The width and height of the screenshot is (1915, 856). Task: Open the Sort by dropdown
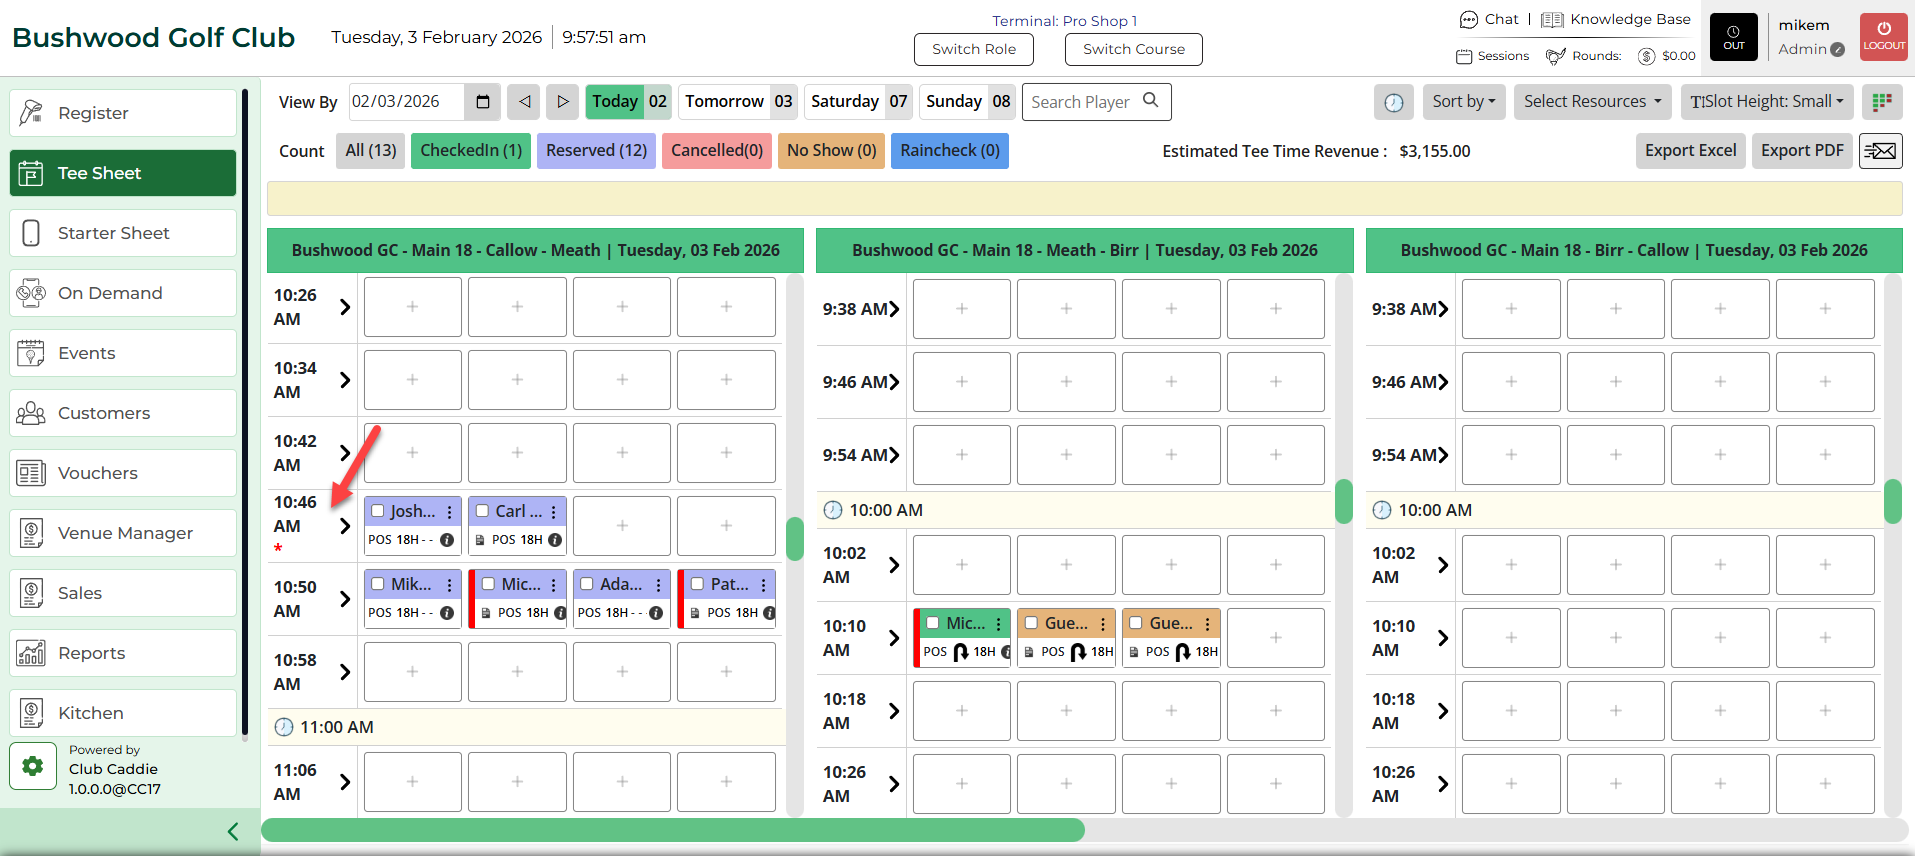pyautogui.click(x=1463, y=102)
